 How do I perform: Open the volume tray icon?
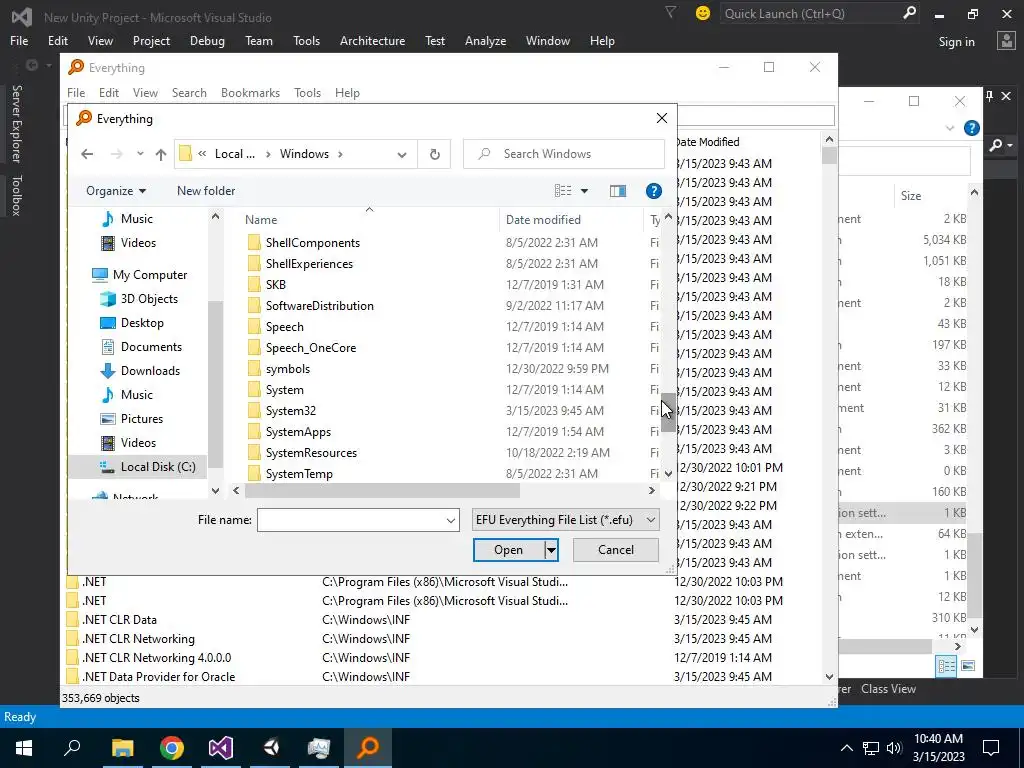[x=894, y=748]
